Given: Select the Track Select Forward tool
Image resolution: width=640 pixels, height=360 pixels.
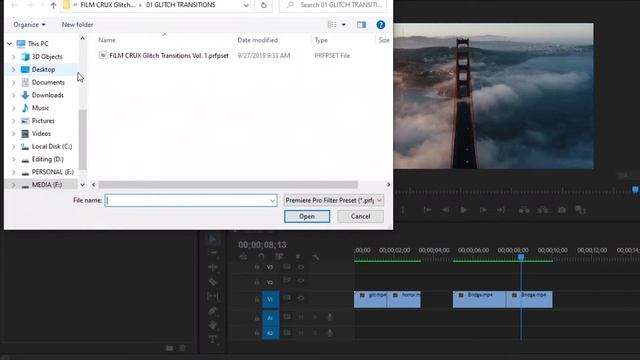Looking at the screenshot, I should click(x=213, y=253).
